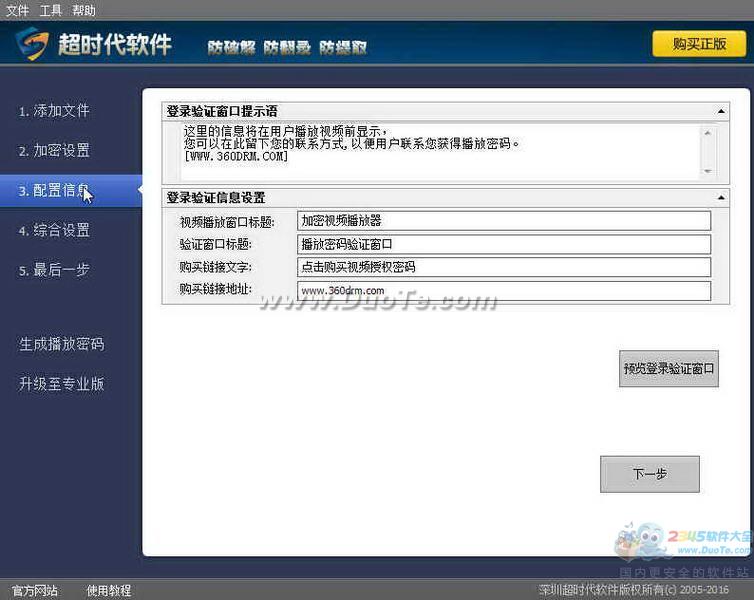Open 生成播放密码 in sidebar
Screen dimensions: 754x600
click(x=62, y=344)
